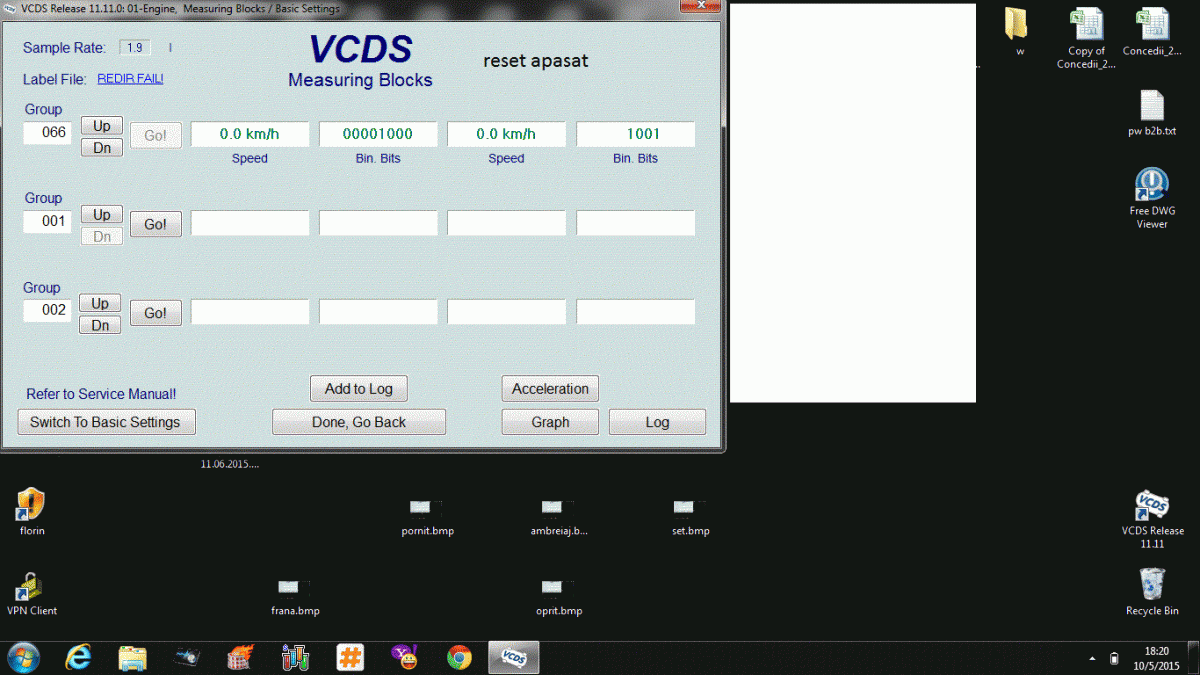1200x675 pixels.
Task: Click the Bin. Bits value 1001
Action: coord(635,134)
